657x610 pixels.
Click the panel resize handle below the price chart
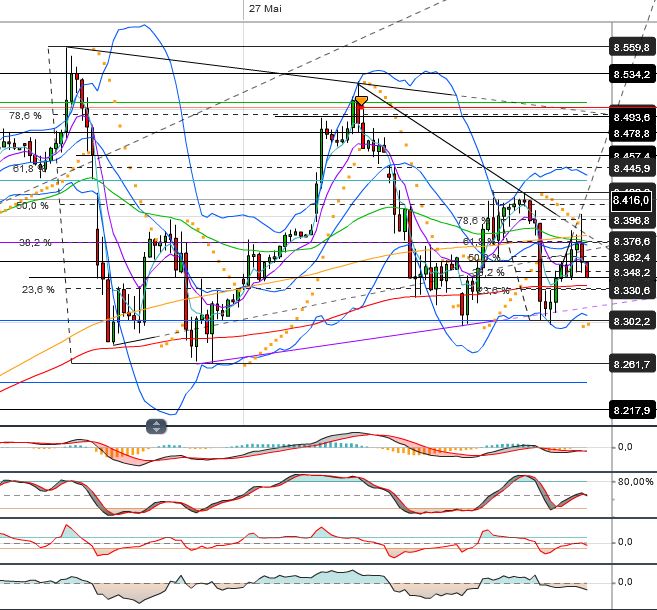pyautogui.click(x=156, y=426)
